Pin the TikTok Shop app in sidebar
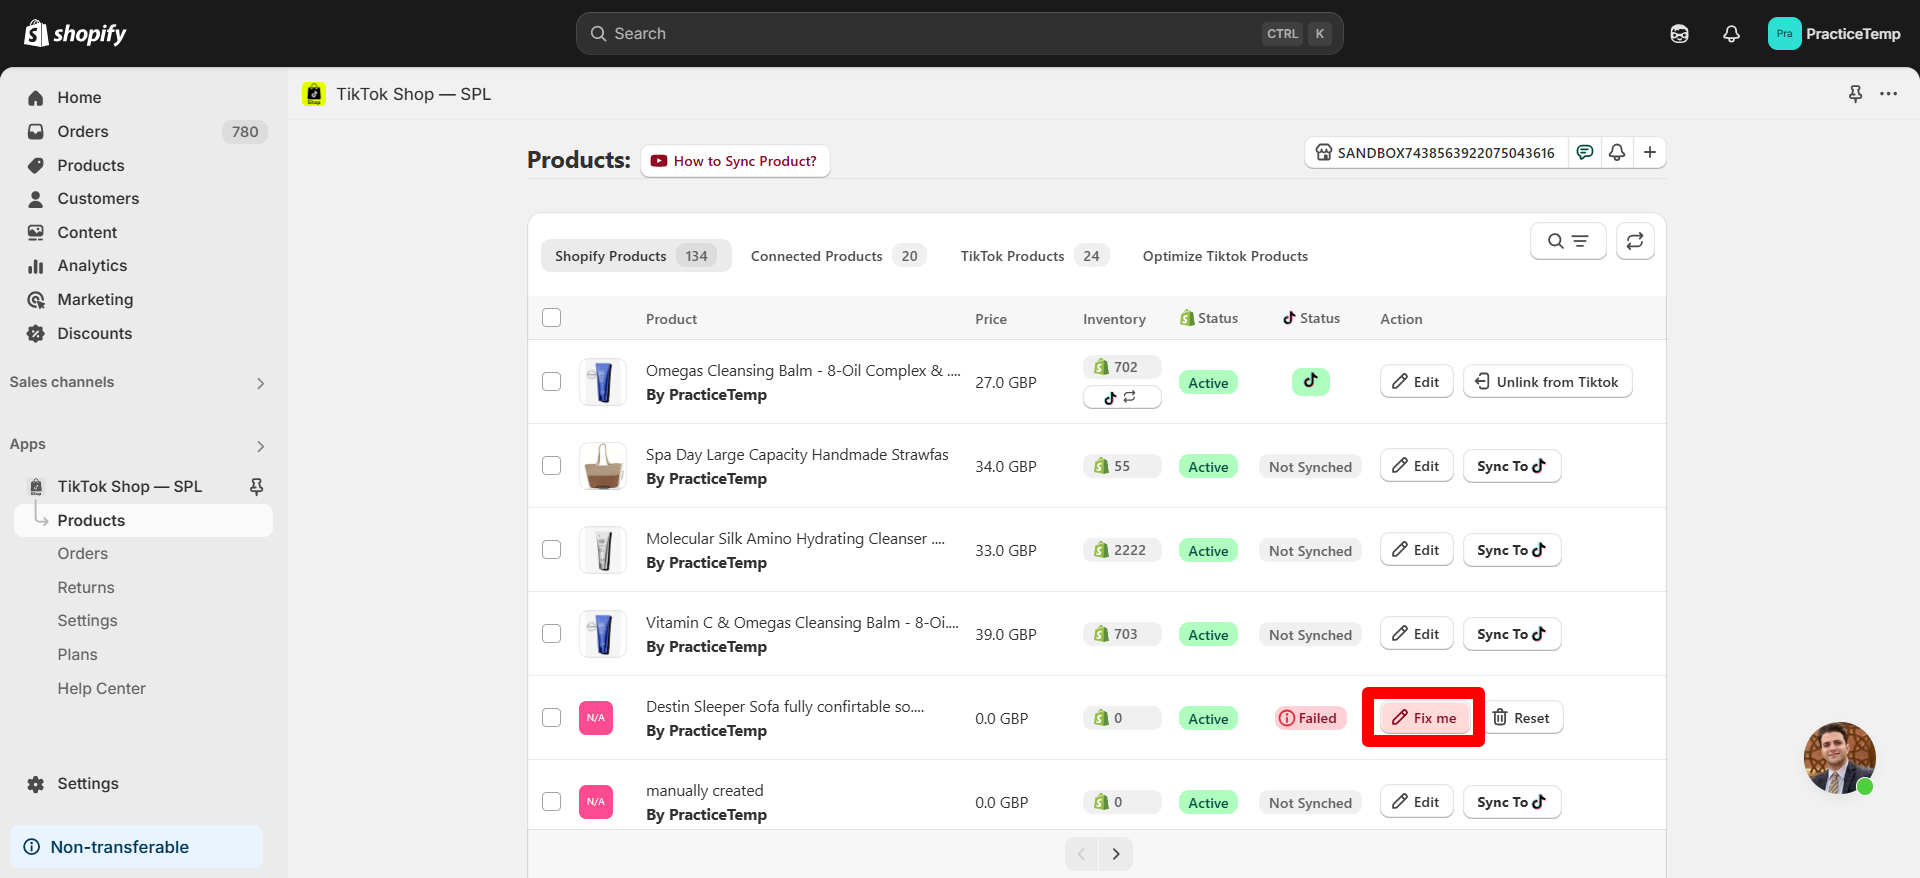1920x878 pixels. (256, 486)
